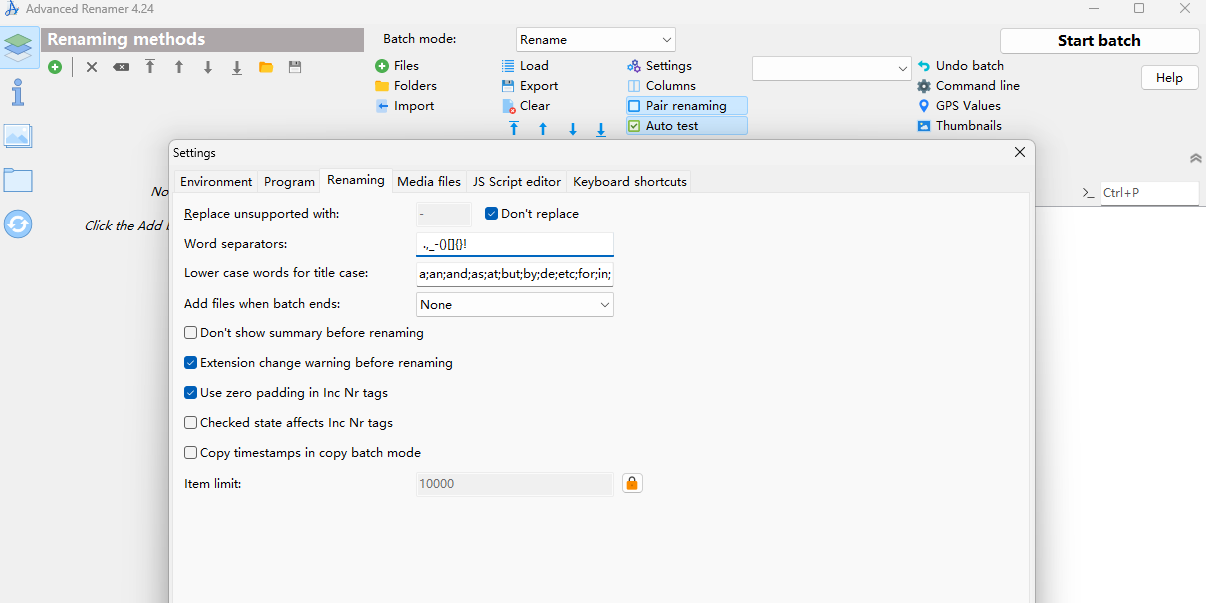
Task: Open the folder panel sidebar icon
Action: click(x=18, y=180)
